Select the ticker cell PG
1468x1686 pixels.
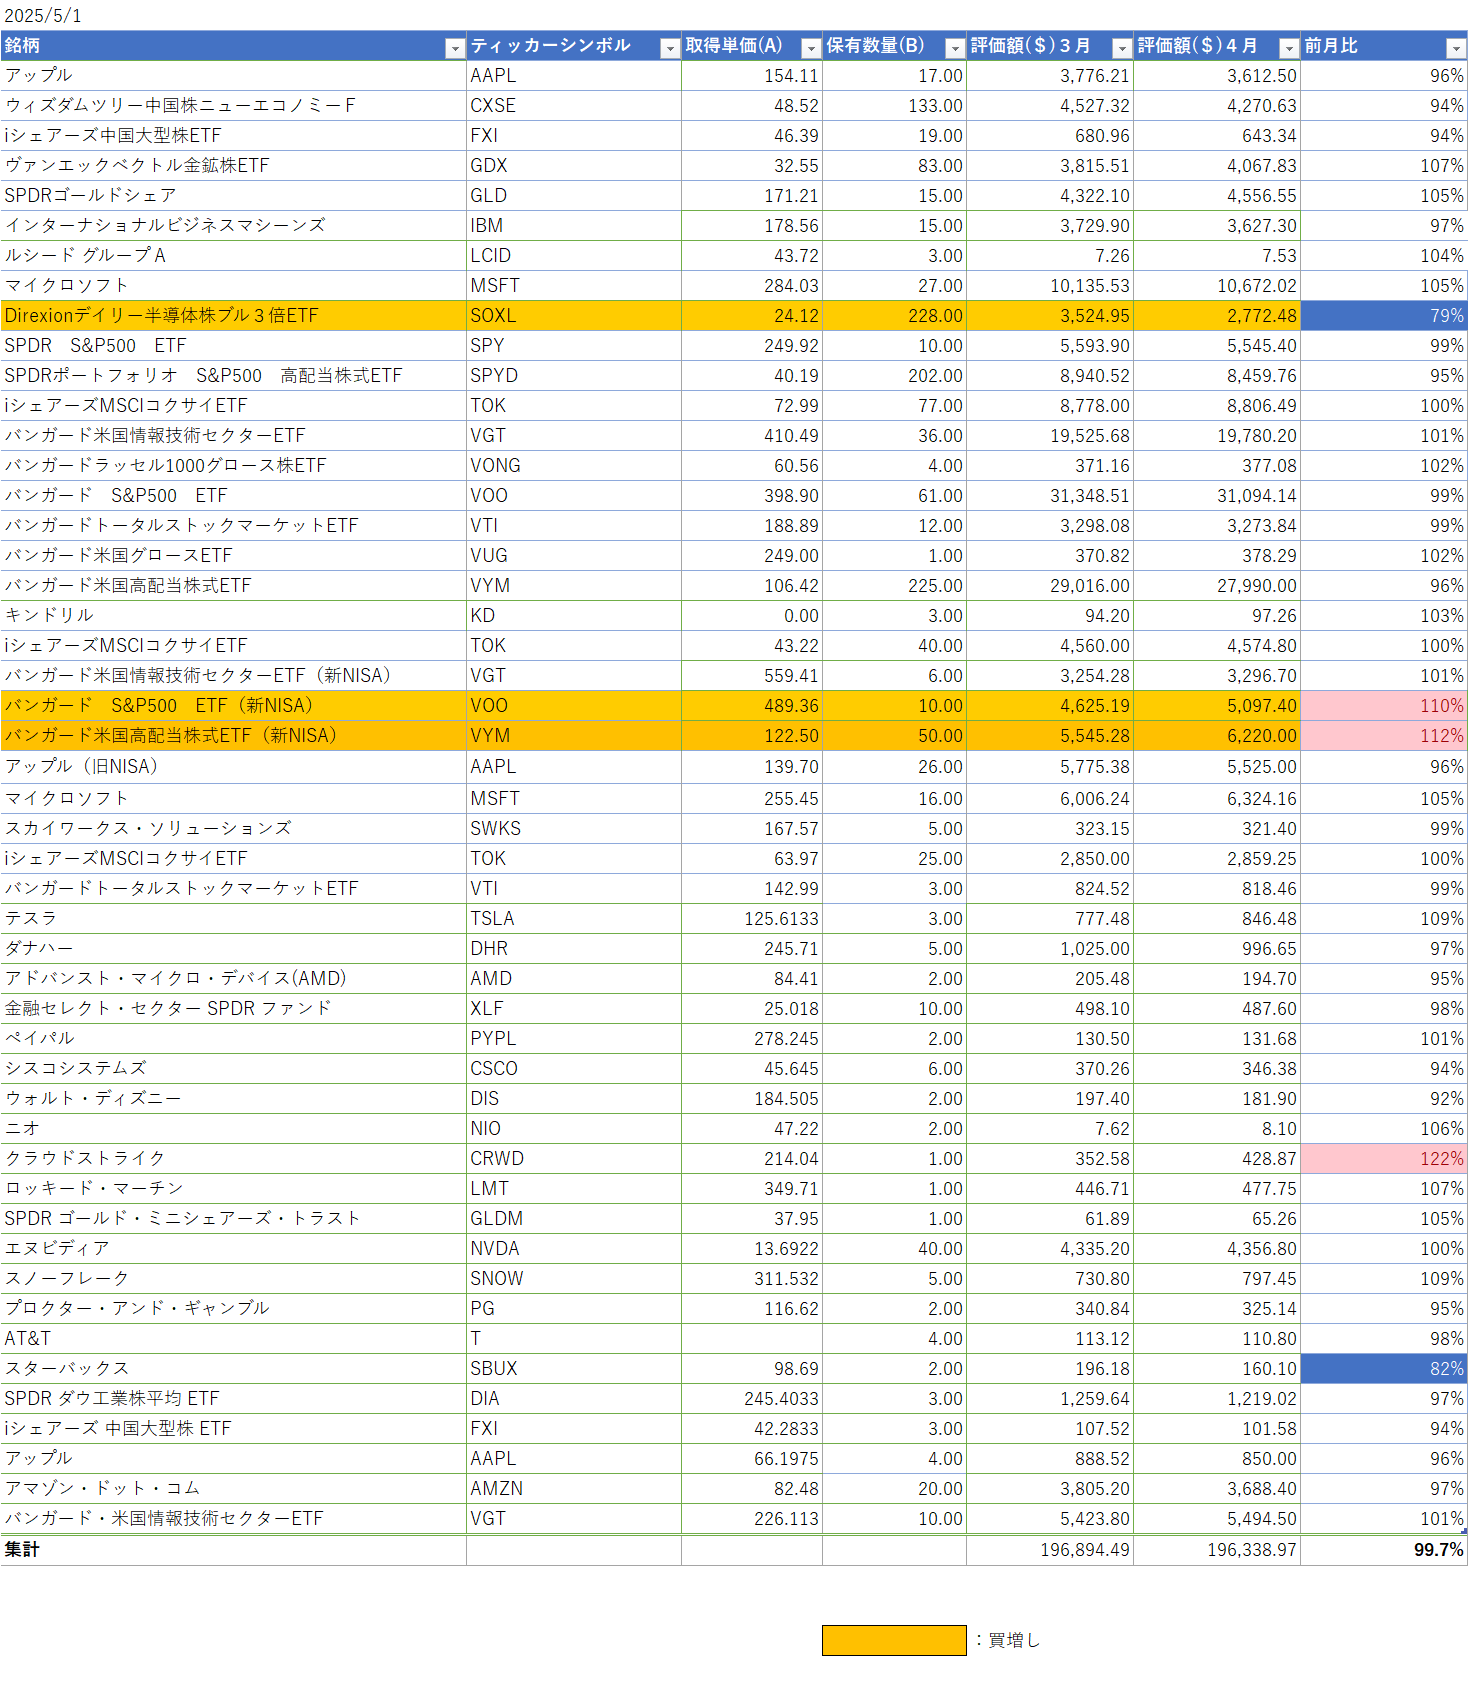(x=574, y=1309)
